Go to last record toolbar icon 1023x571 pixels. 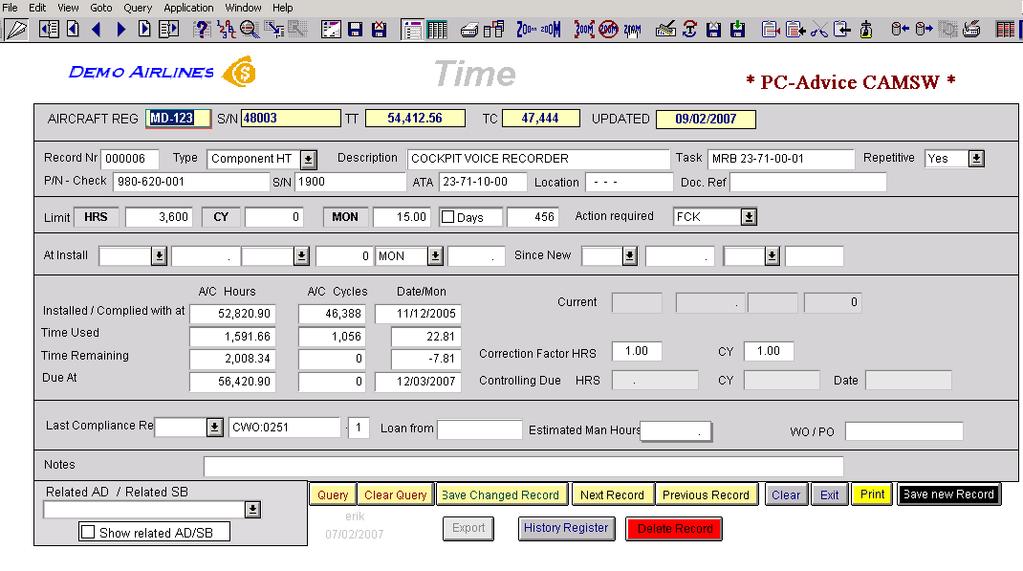[168, 29]
